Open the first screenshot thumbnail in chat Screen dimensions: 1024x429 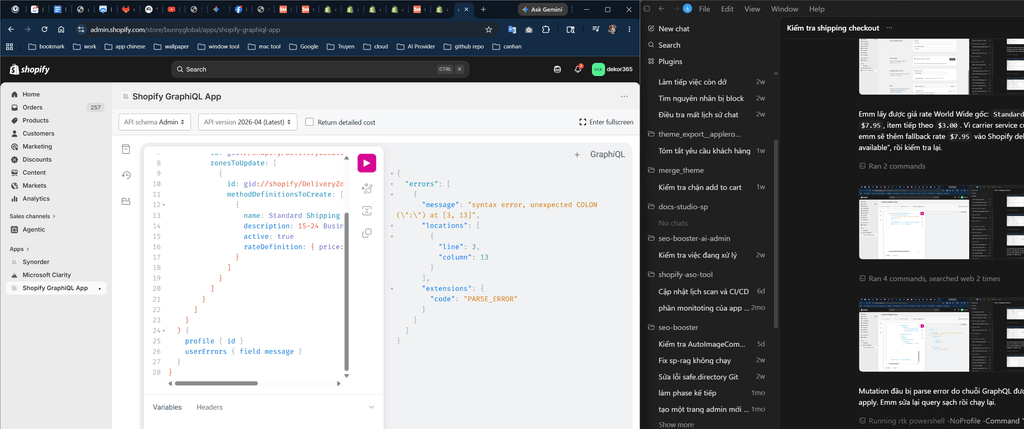point(941,67)
